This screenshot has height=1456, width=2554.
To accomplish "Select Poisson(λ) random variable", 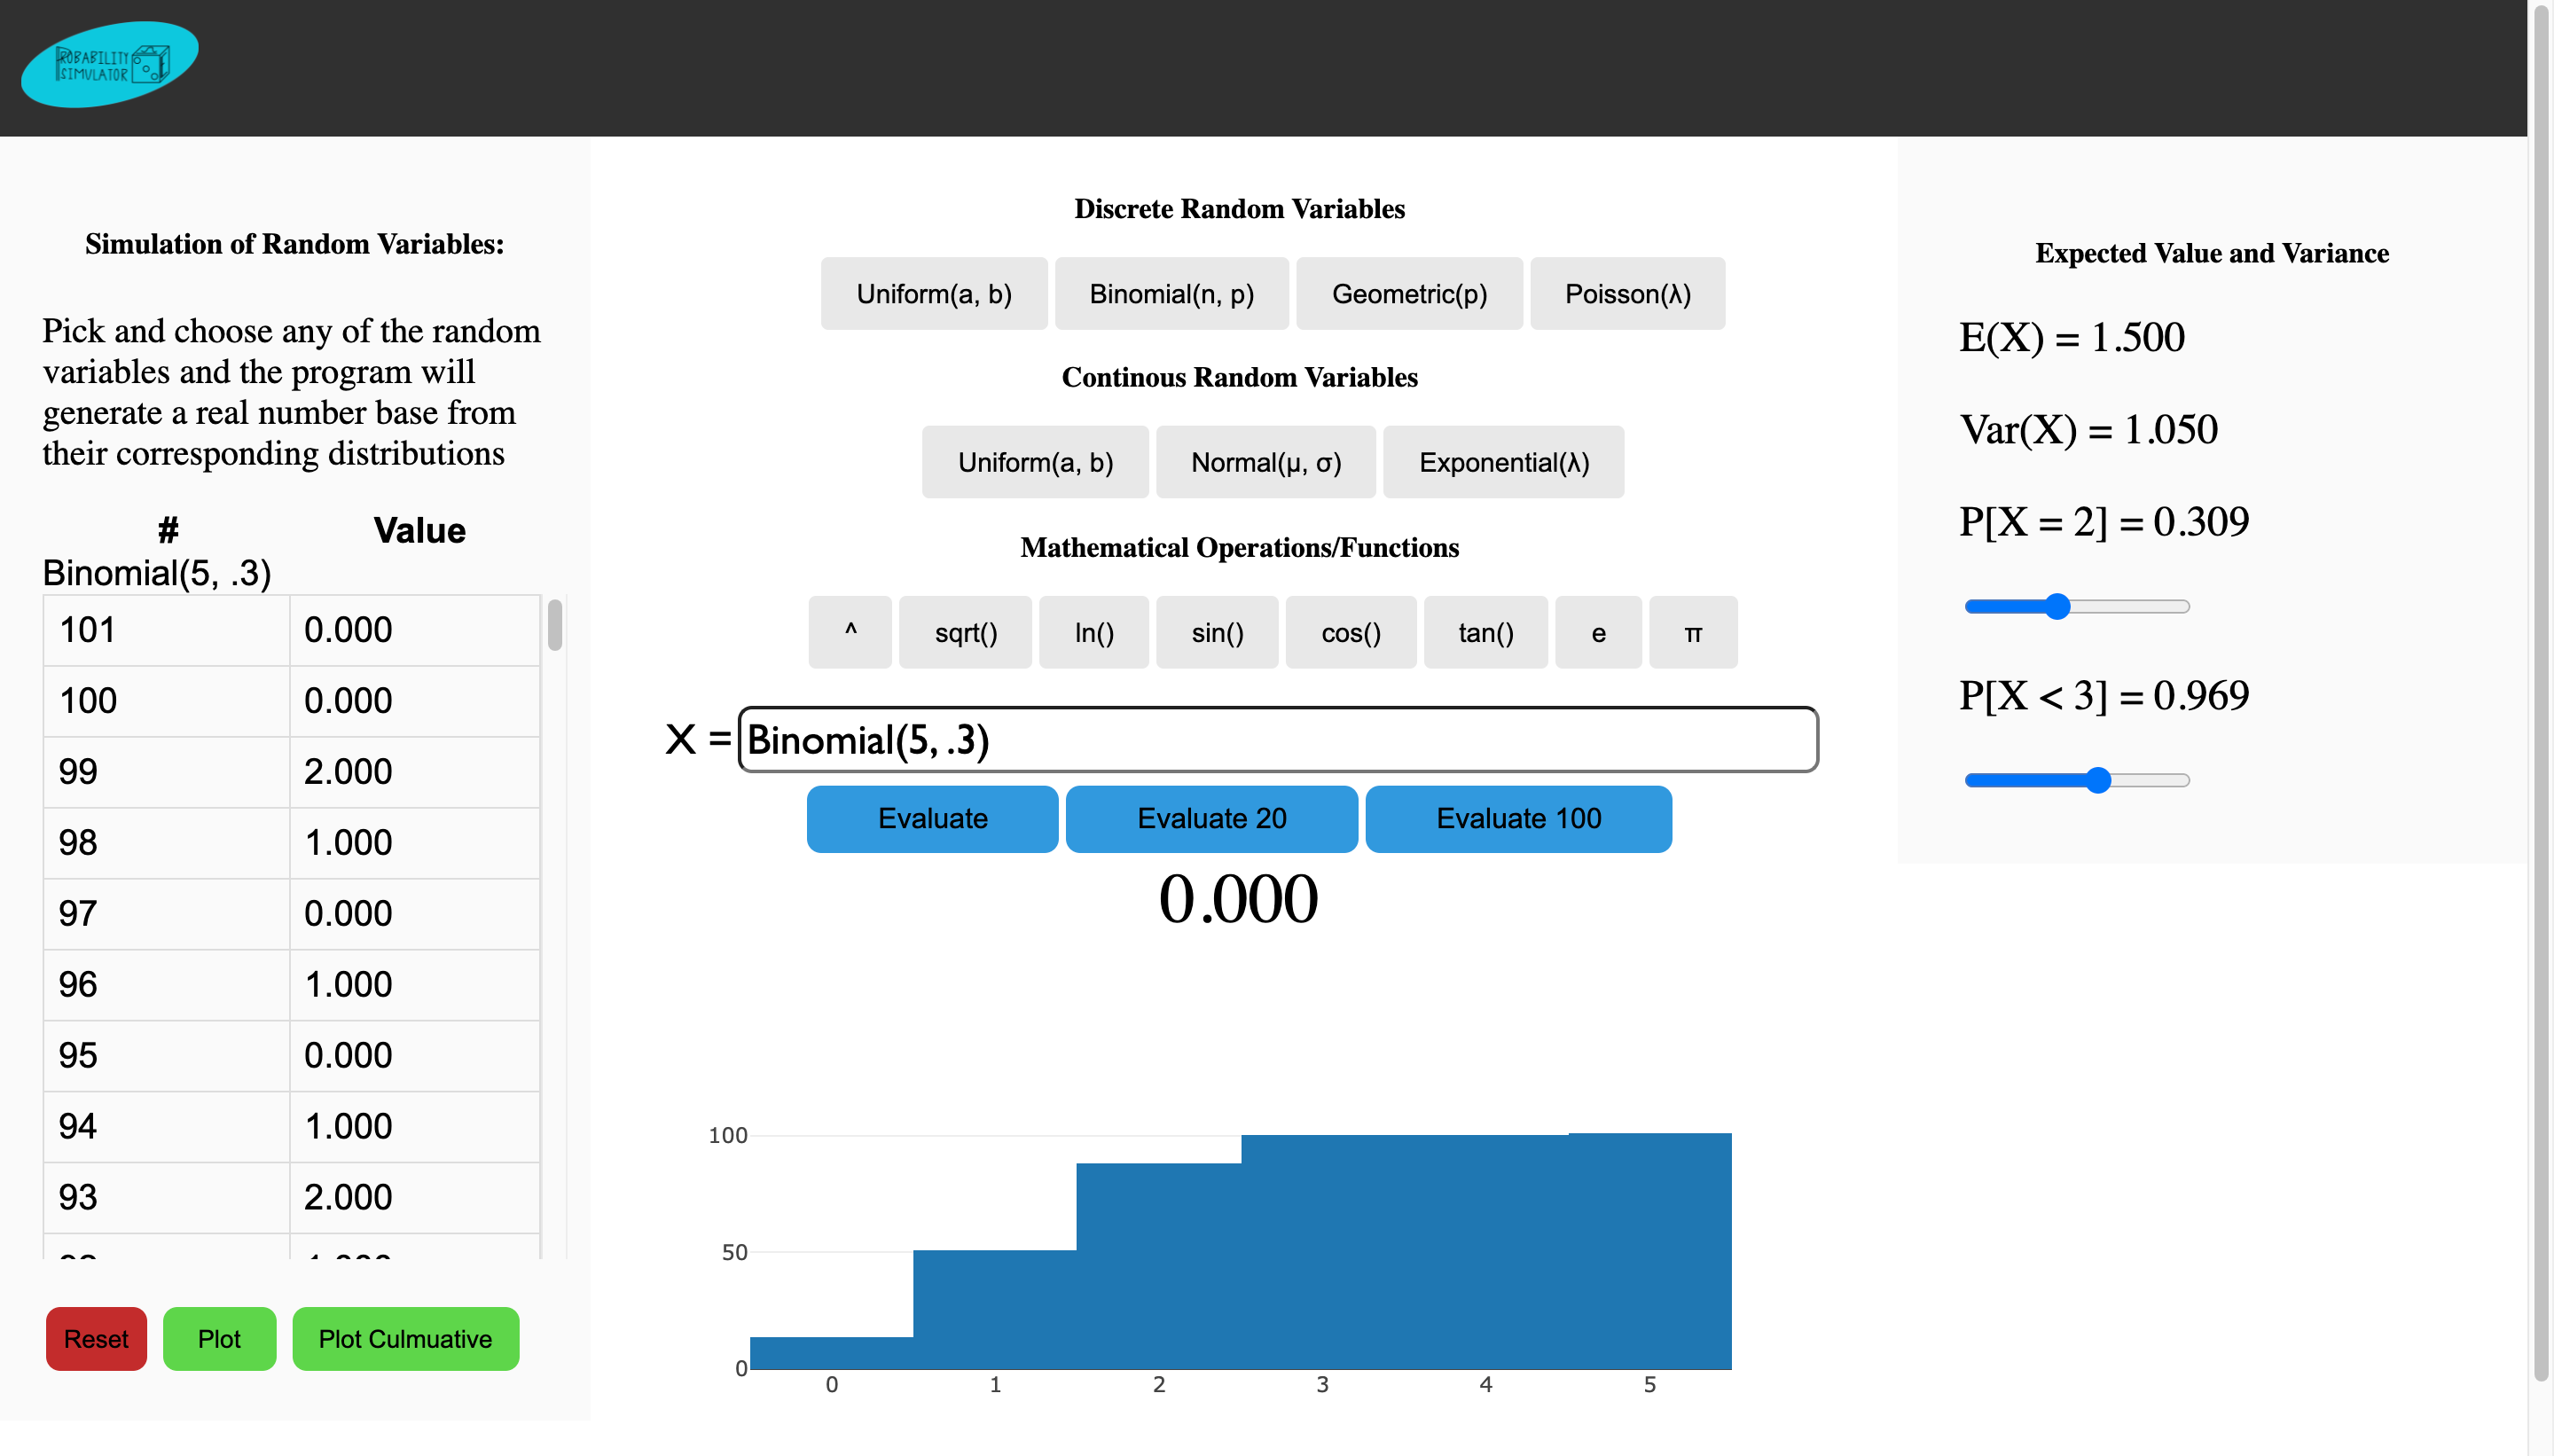I will (x=1626, y=293).
